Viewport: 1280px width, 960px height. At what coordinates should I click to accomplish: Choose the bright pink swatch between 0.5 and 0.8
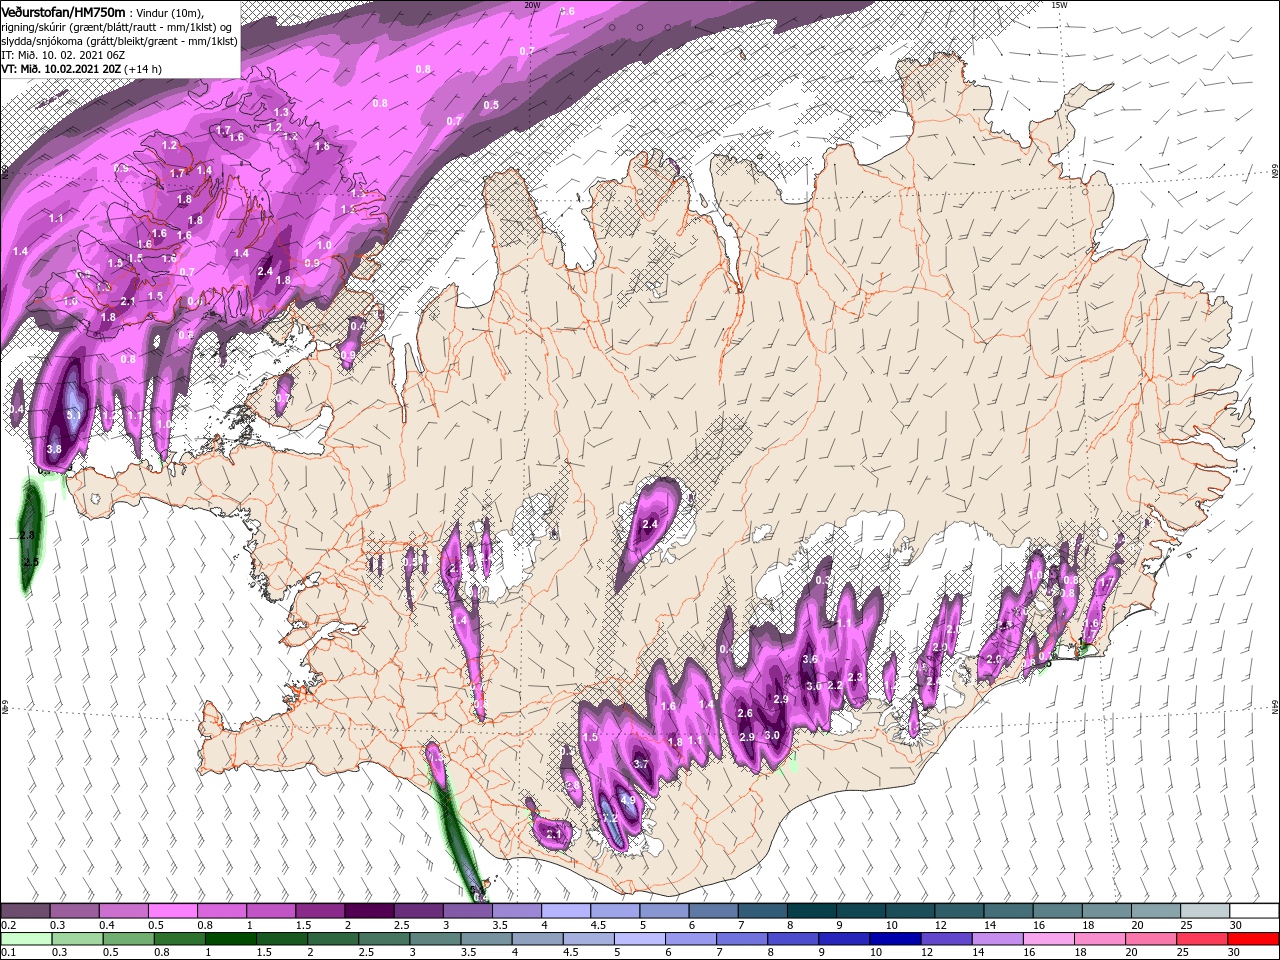(x=173, y=911)
